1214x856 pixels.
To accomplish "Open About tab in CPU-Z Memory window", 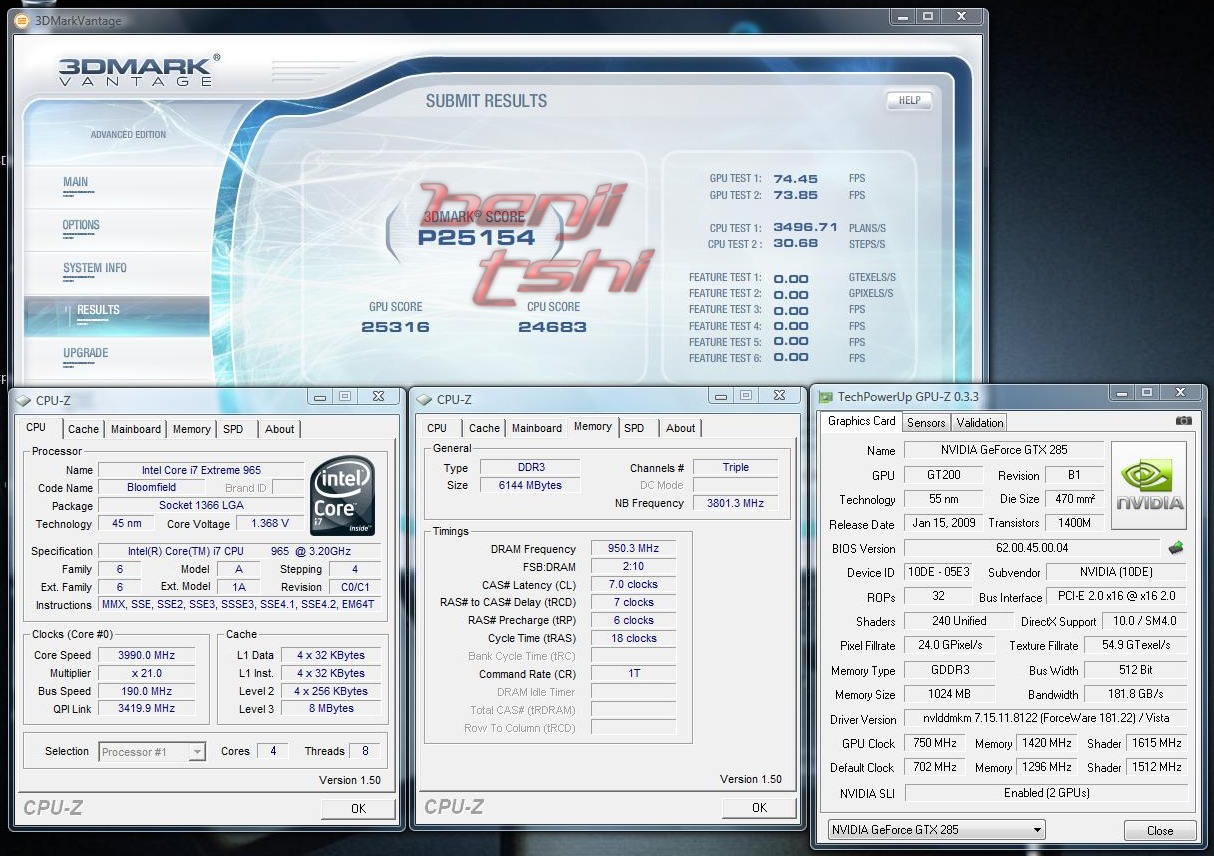I will [681, 428].
